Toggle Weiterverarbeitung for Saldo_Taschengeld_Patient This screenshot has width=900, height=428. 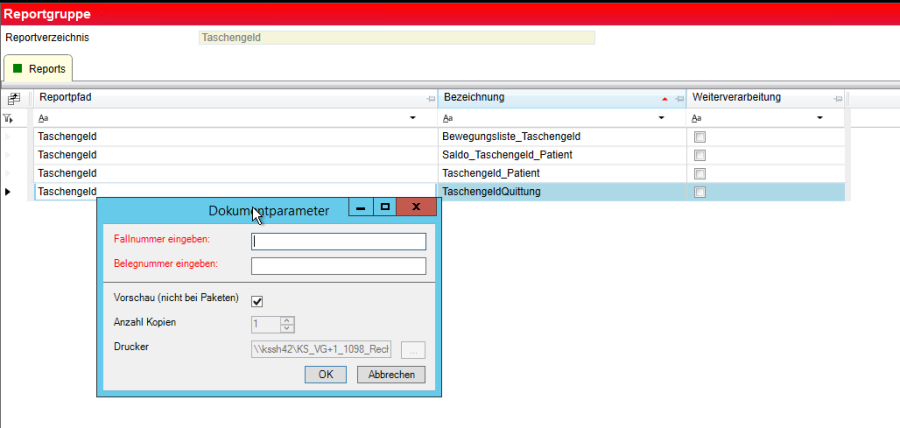coord(700,155)
